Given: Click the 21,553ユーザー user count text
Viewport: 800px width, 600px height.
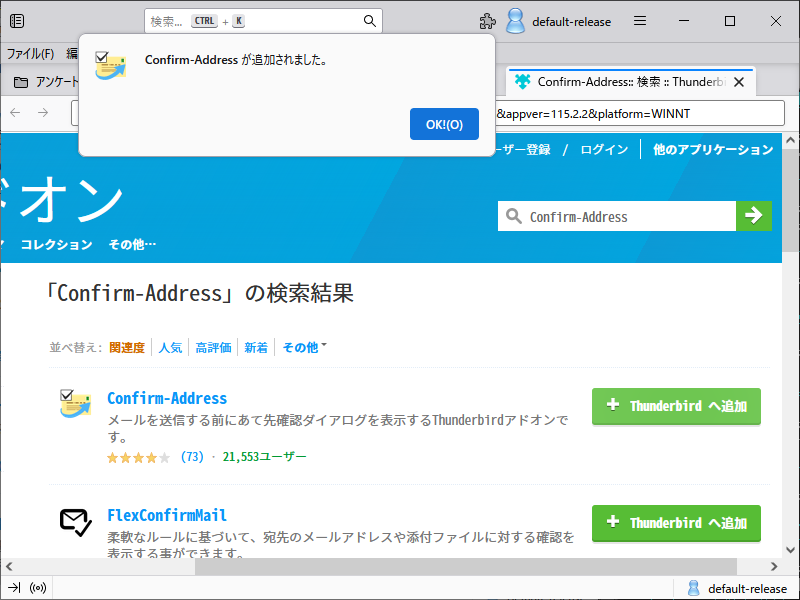Looking at the screenshot, I should point(264,457).
